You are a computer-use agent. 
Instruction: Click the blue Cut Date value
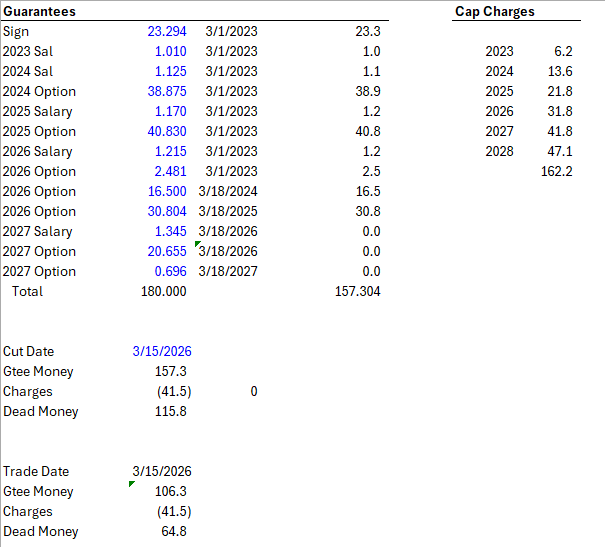click(162, 351)
